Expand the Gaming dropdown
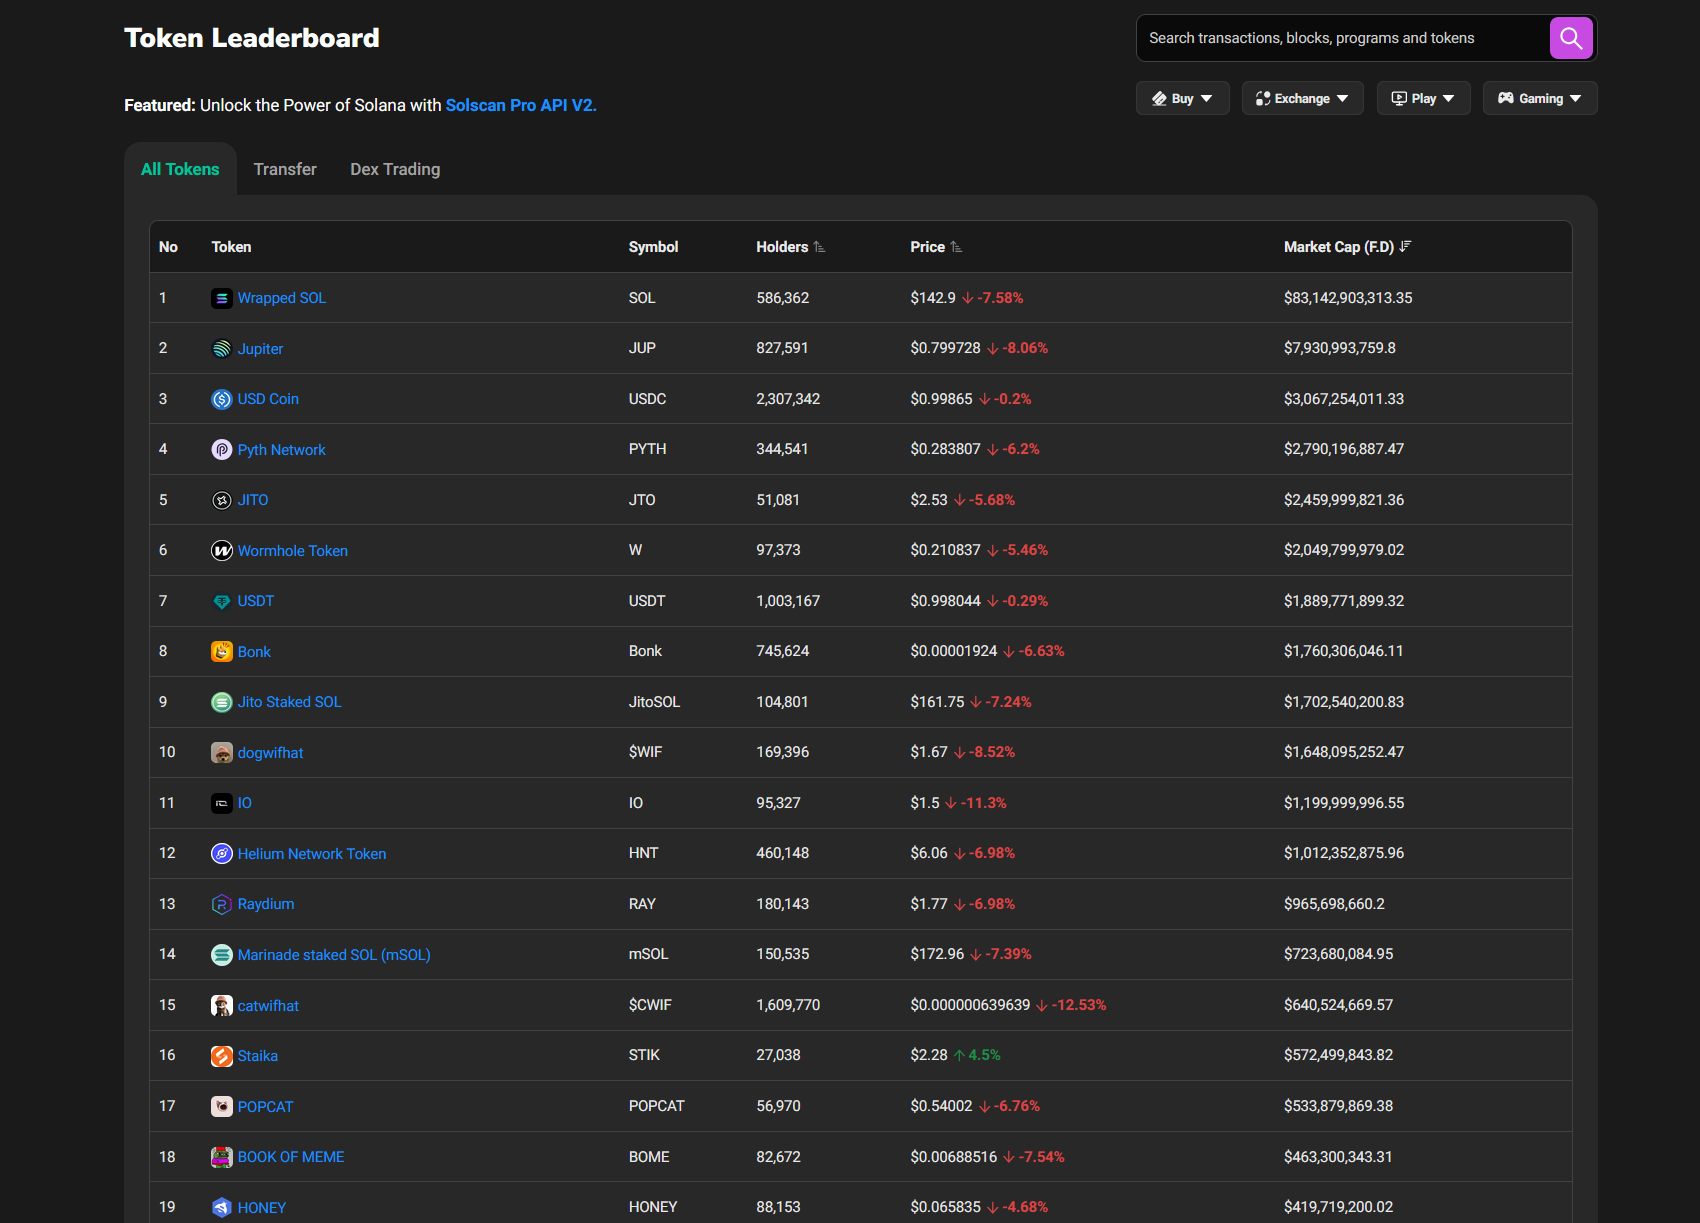The image size is (1700, 1223). 1540,98
